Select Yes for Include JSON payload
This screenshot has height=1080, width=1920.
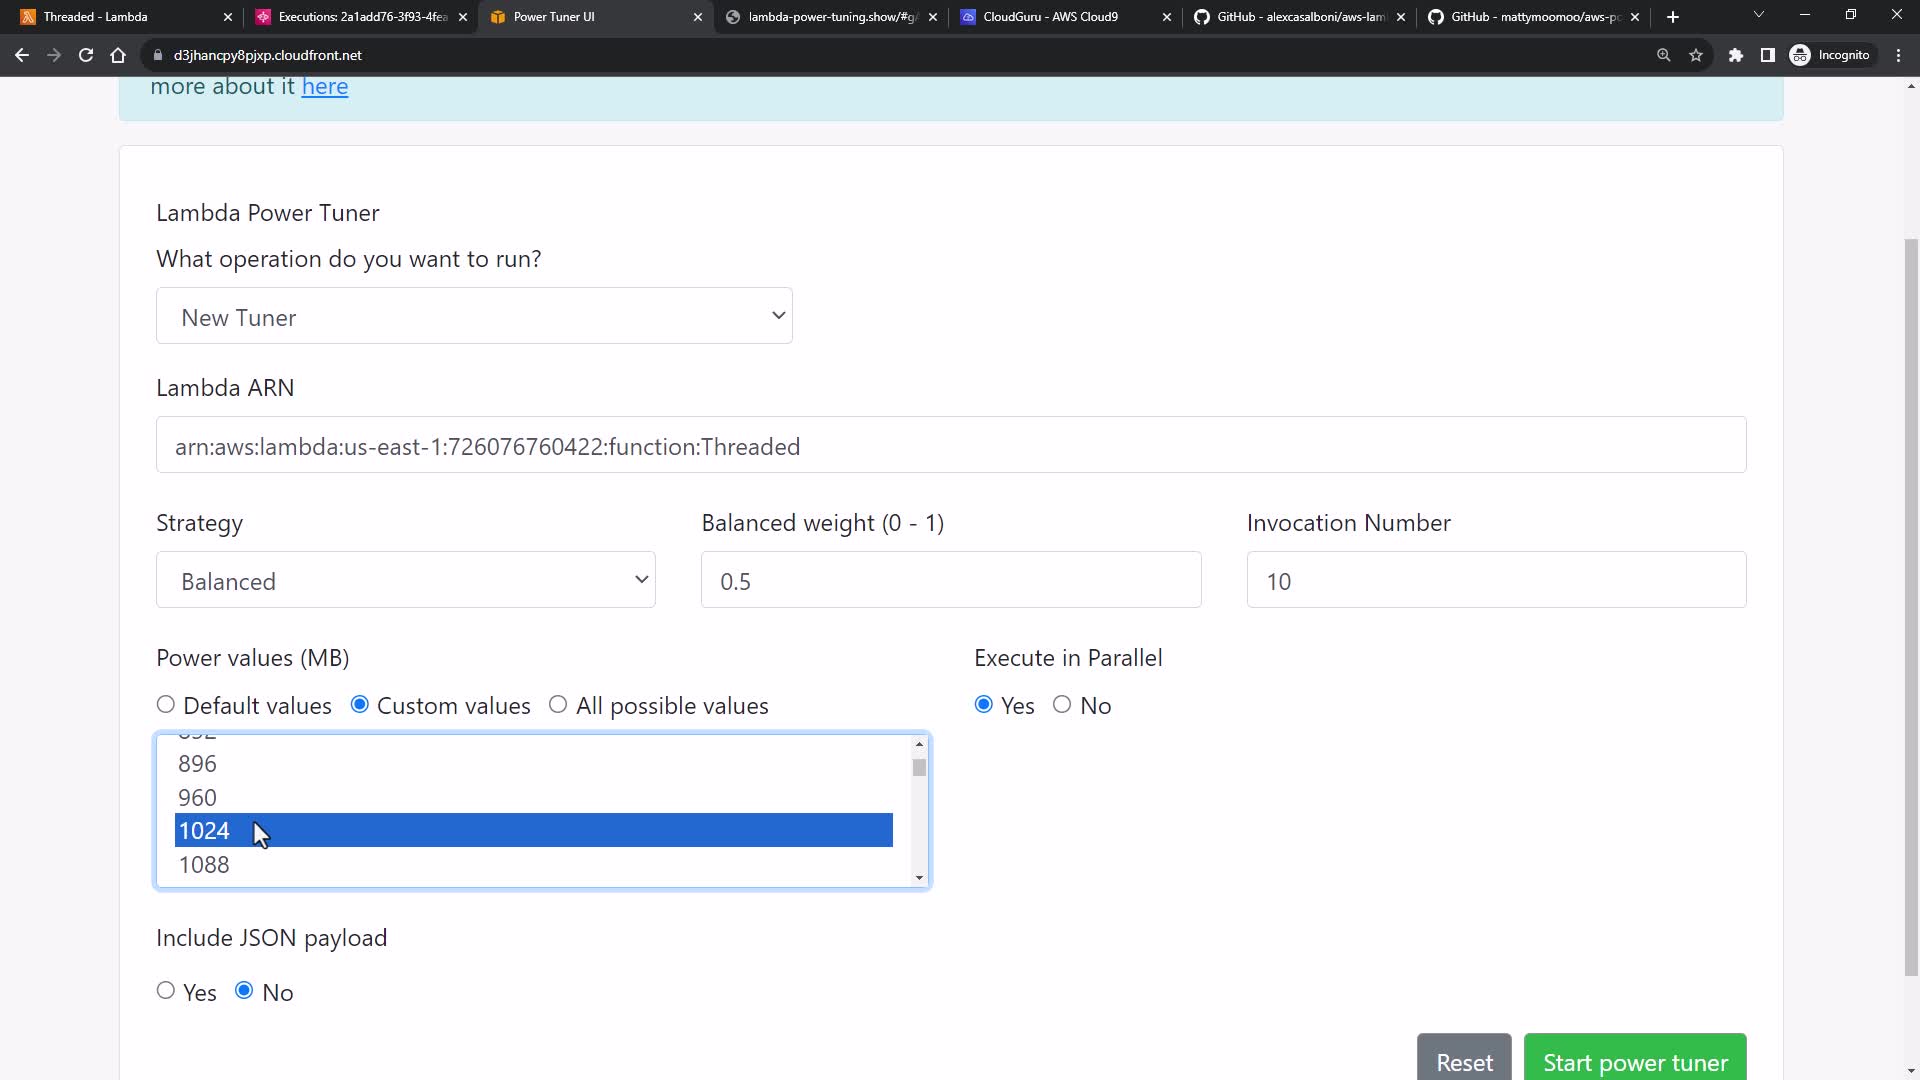tap(166, 991)
